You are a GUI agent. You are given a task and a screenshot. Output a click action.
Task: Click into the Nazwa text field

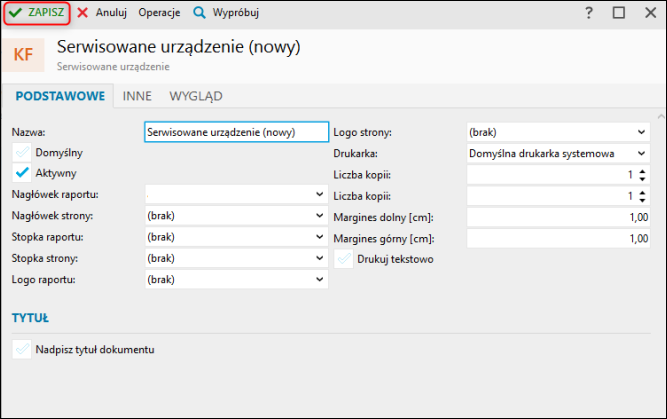[236, 131]
